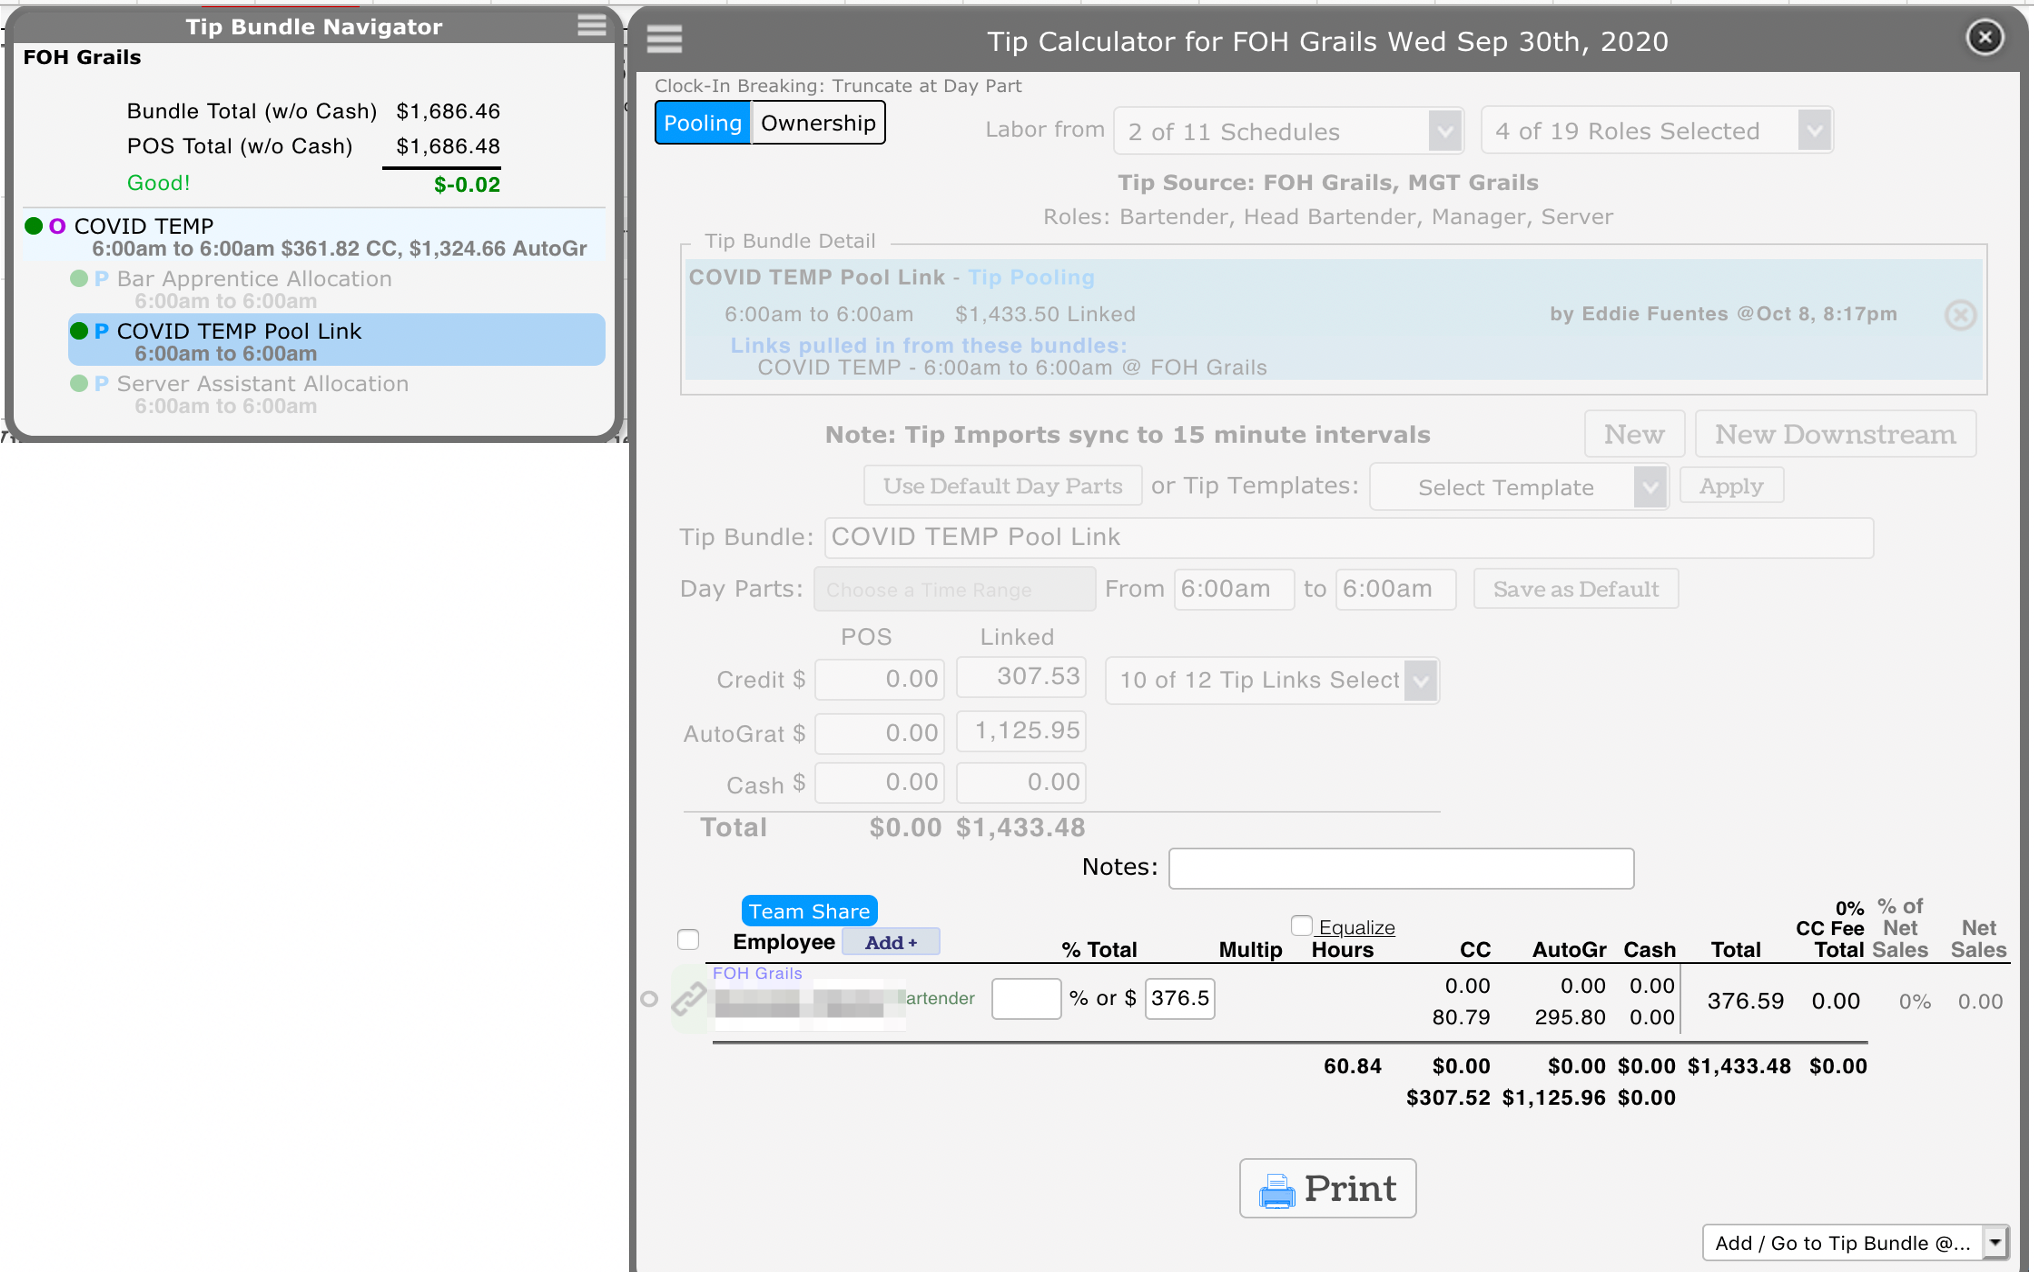Close the Tip Calculator window
The height and width of the screenshot is (1272, 2034).
(1984, 38)
